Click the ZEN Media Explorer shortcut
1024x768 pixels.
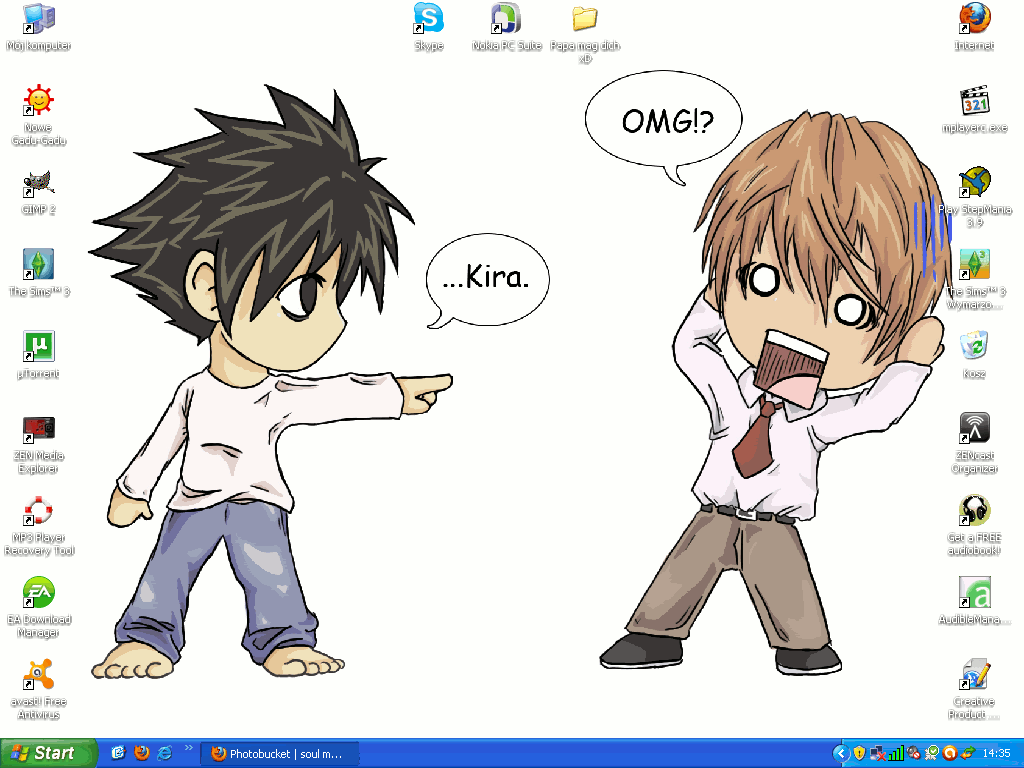pyautogui.click(x=38, y=429)
